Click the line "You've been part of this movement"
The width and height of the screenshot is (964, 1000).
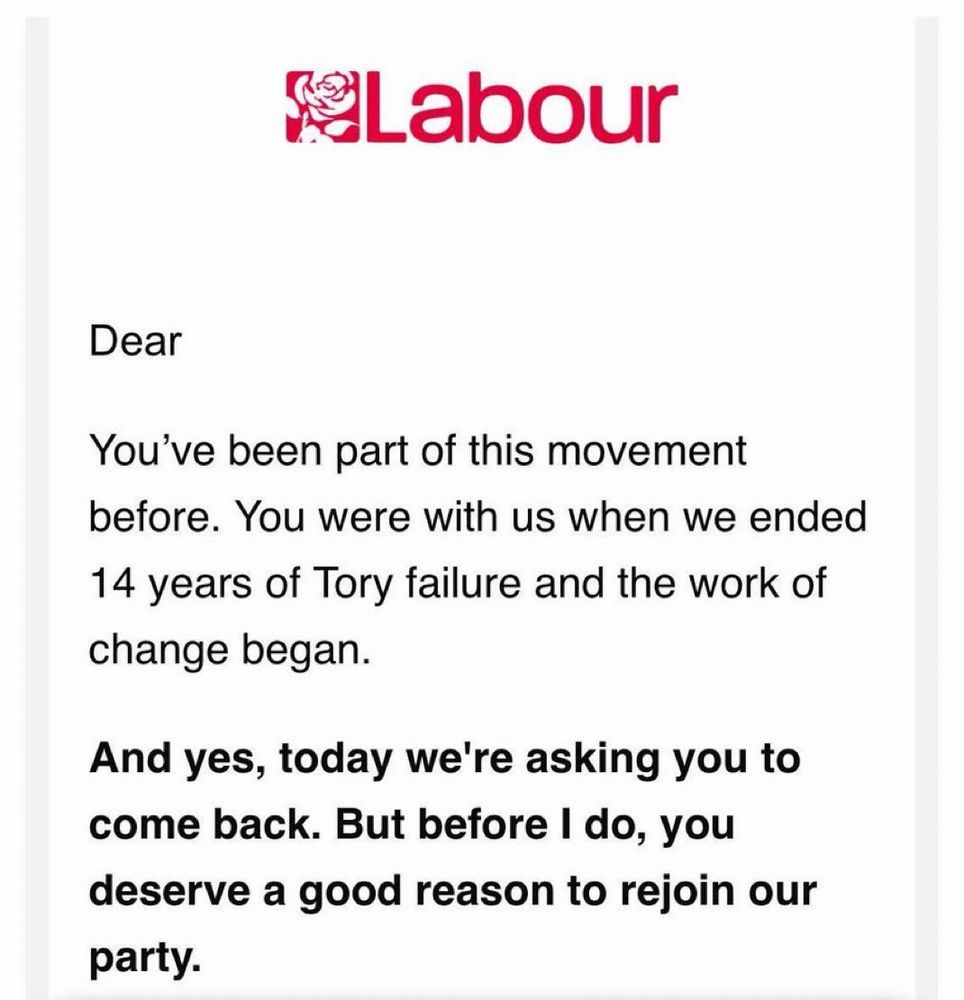(x=418, y=451)
